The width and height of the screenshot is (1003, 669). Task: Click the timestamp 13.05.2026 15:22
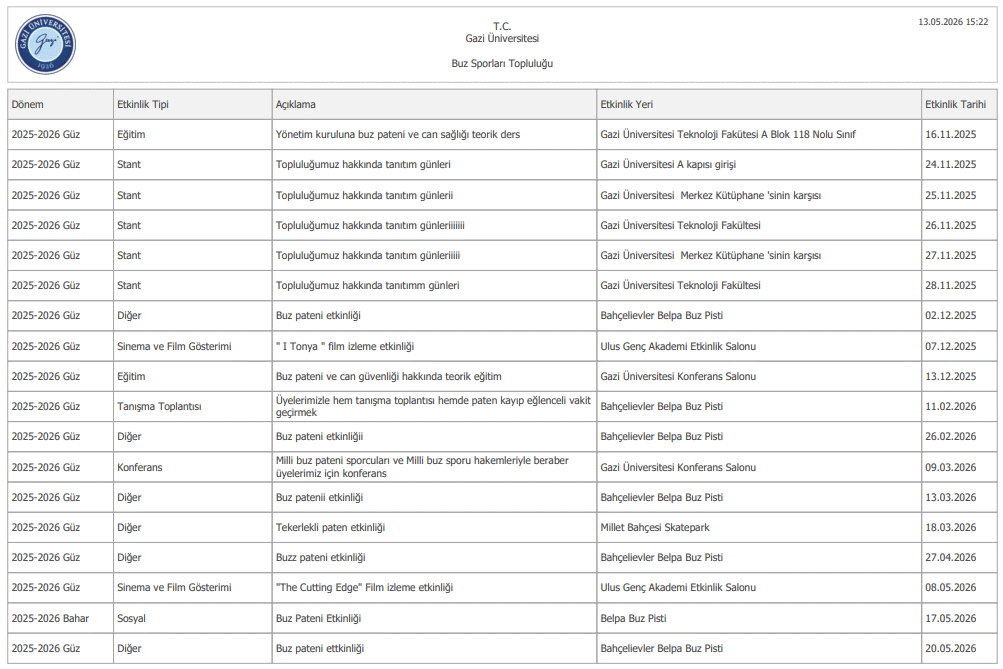coord(953,22)
